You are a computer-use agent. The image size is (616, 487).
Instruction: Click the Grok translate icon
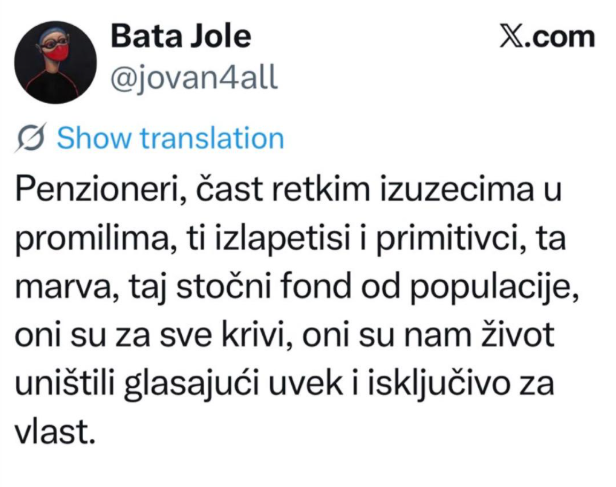(31, 137)
